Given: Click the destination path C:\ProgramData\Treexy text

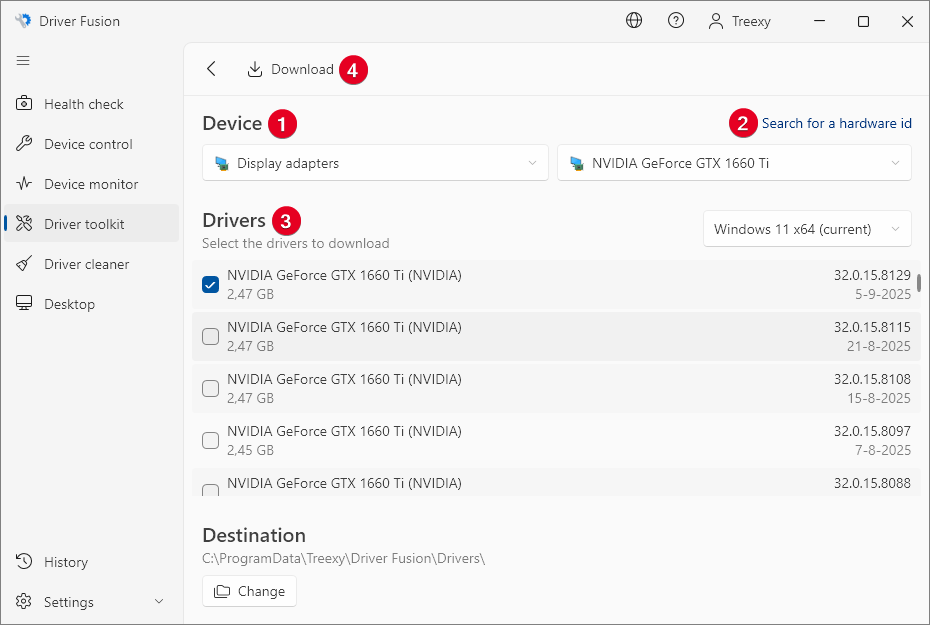Looking at the screenshot, I should [343, 559].
